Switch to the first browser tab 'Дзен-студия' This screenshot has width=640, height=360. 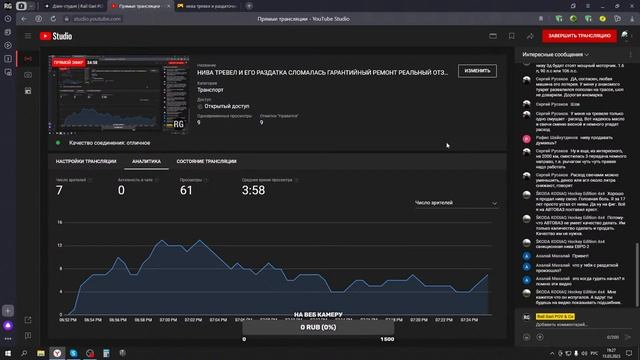tap(74, 6)
